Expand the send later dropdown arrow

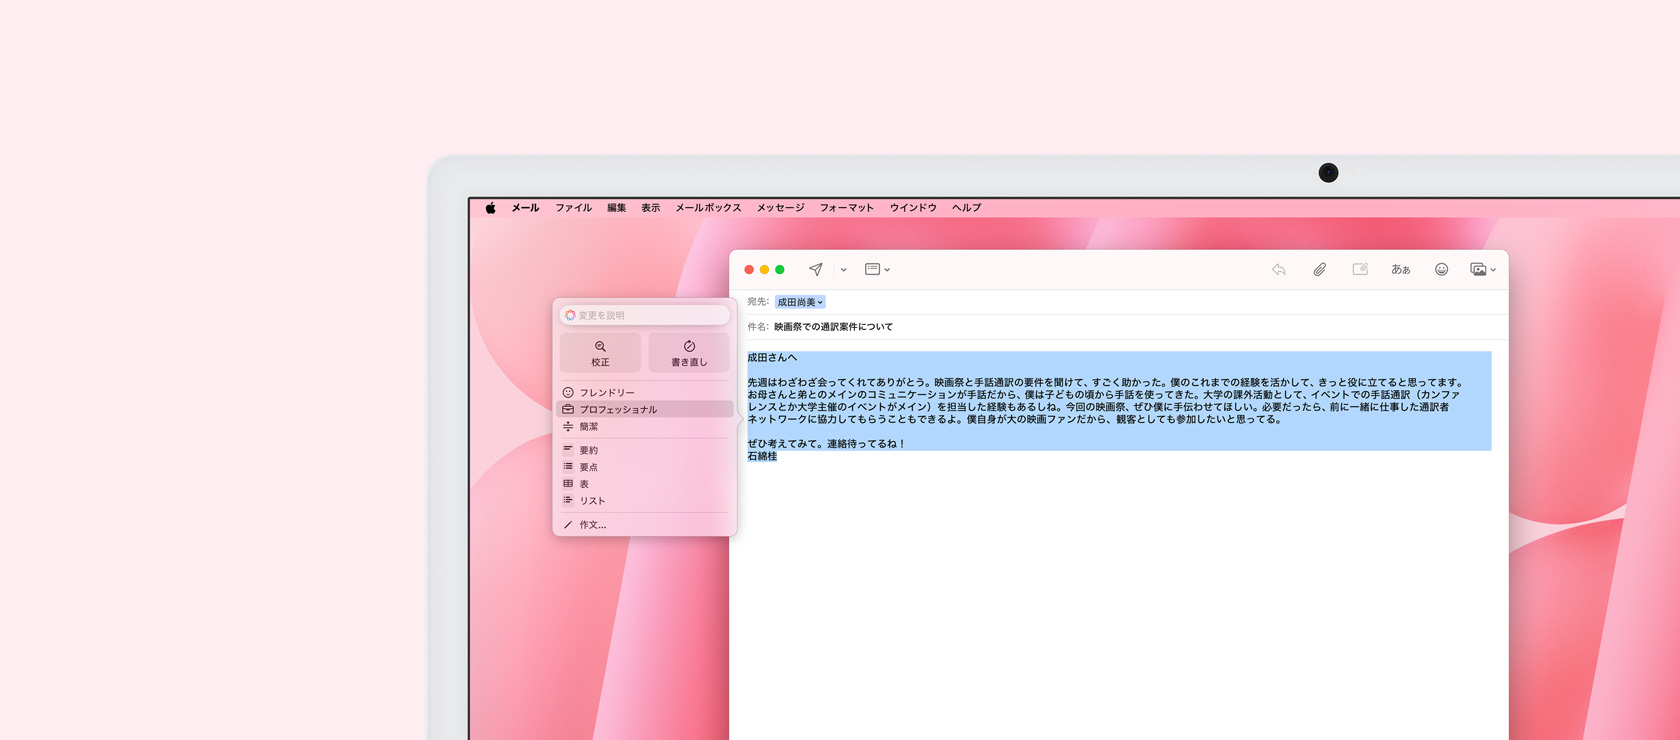pos(844,270)
